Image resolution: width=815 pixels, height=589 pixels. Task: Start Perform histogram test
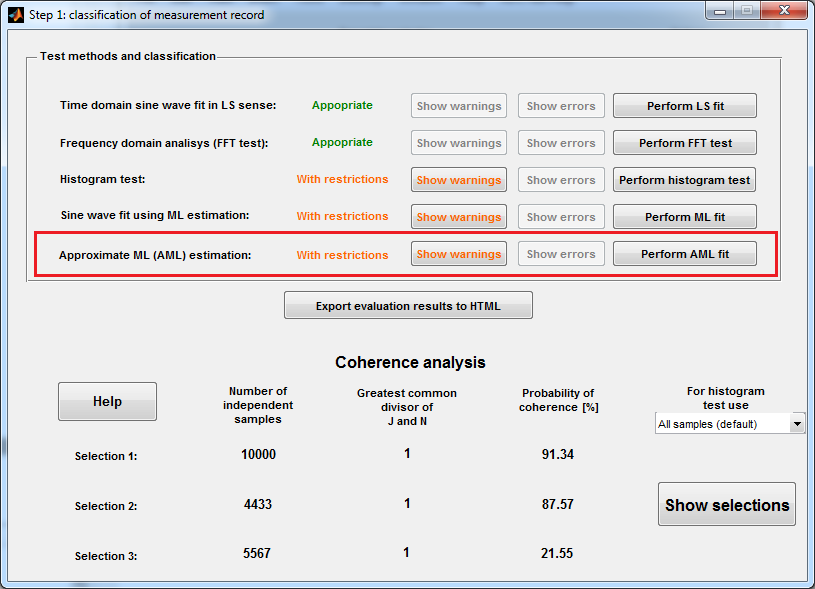[x=685, y=180]
